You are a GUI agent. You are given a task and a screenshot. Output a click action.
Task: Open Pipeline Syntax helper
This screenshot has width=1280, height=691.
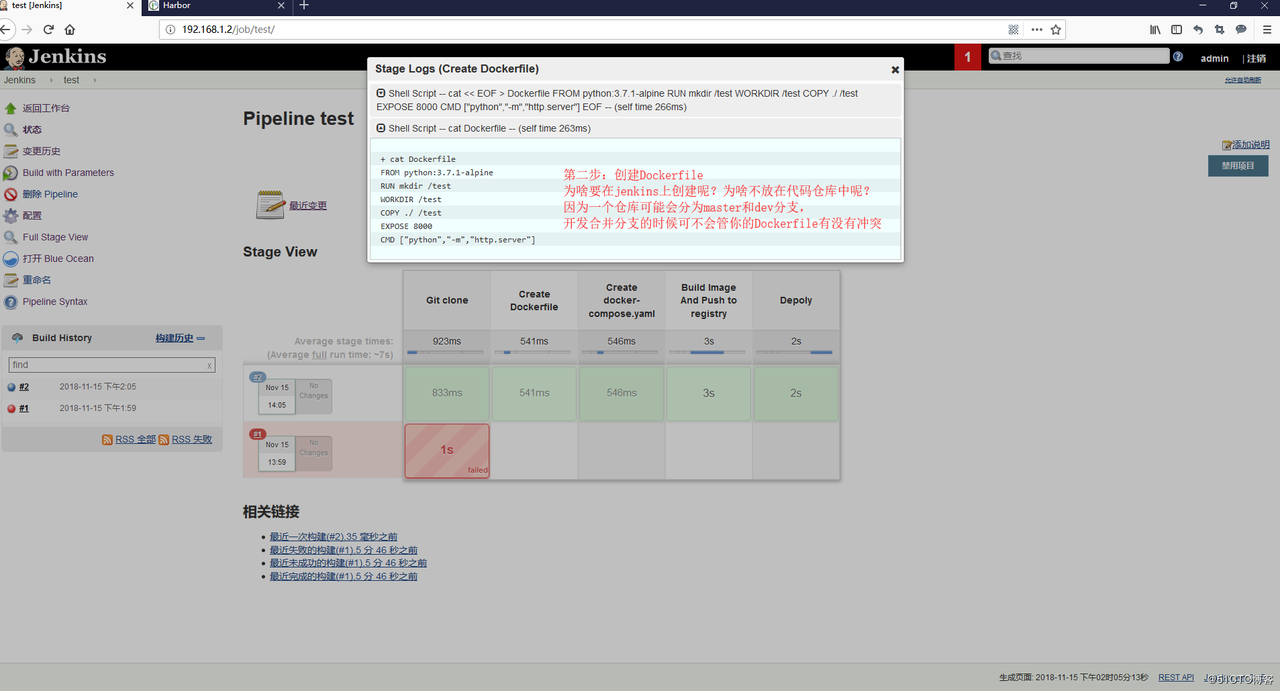coord(55,302)
